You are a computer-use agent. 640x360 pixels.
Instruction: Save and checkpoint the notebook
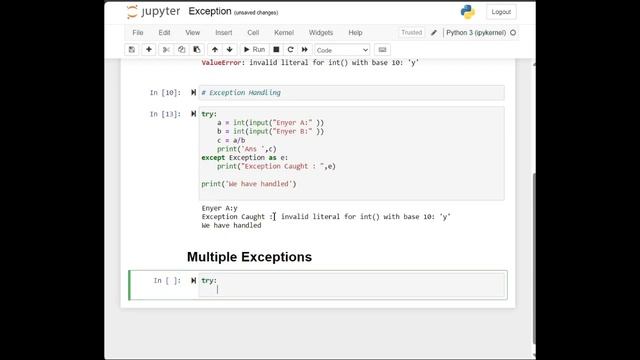point(131,50)
